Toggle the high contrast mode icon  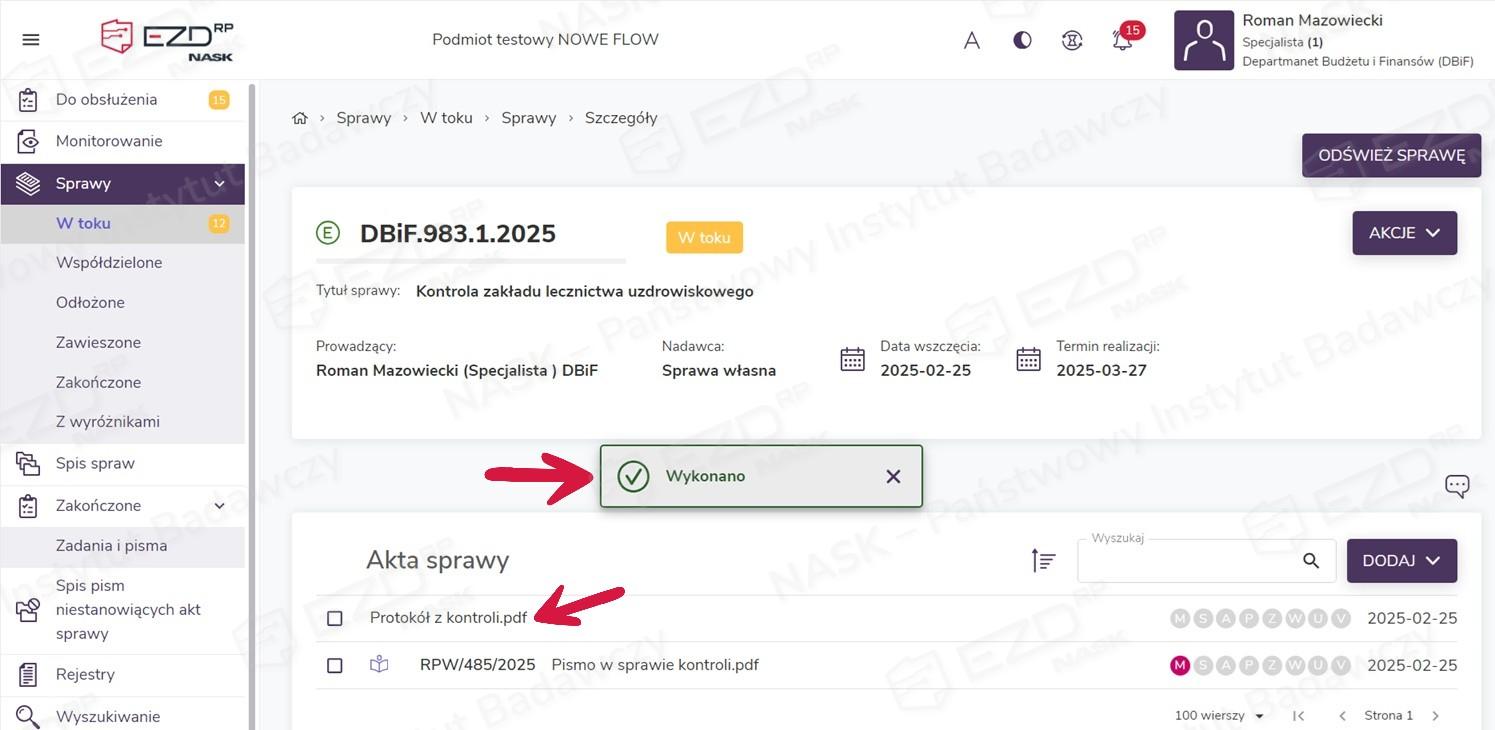tap(1022, 41)
